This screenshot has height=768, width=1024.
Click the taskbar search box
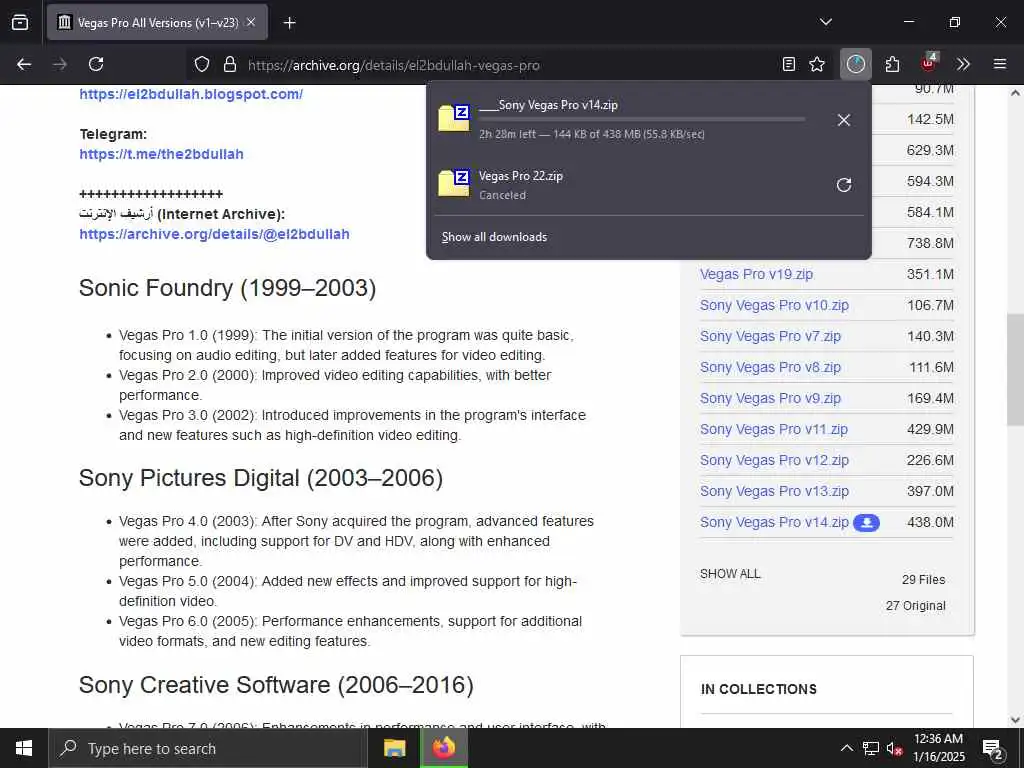point(208,748)
